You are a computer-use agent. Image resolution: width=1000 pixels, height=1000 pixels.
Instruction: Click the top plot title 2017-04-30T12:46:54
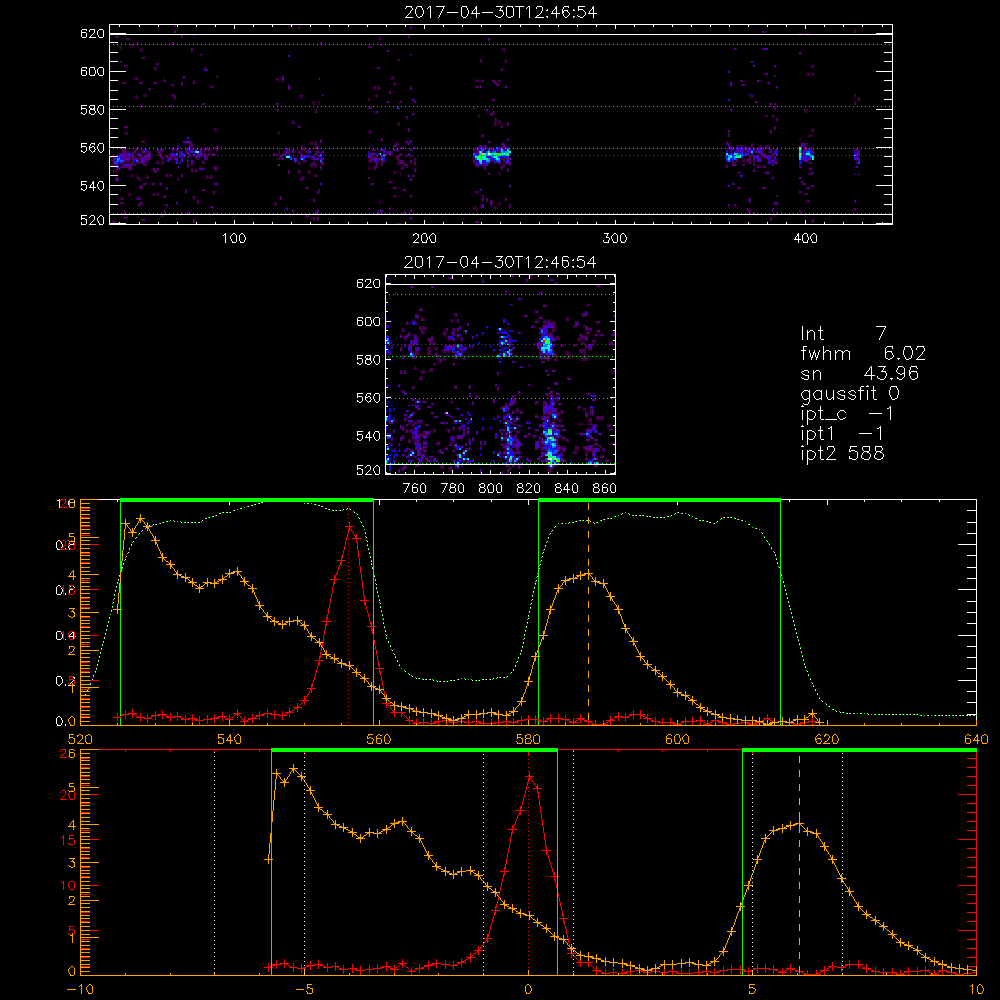[500, 12]
